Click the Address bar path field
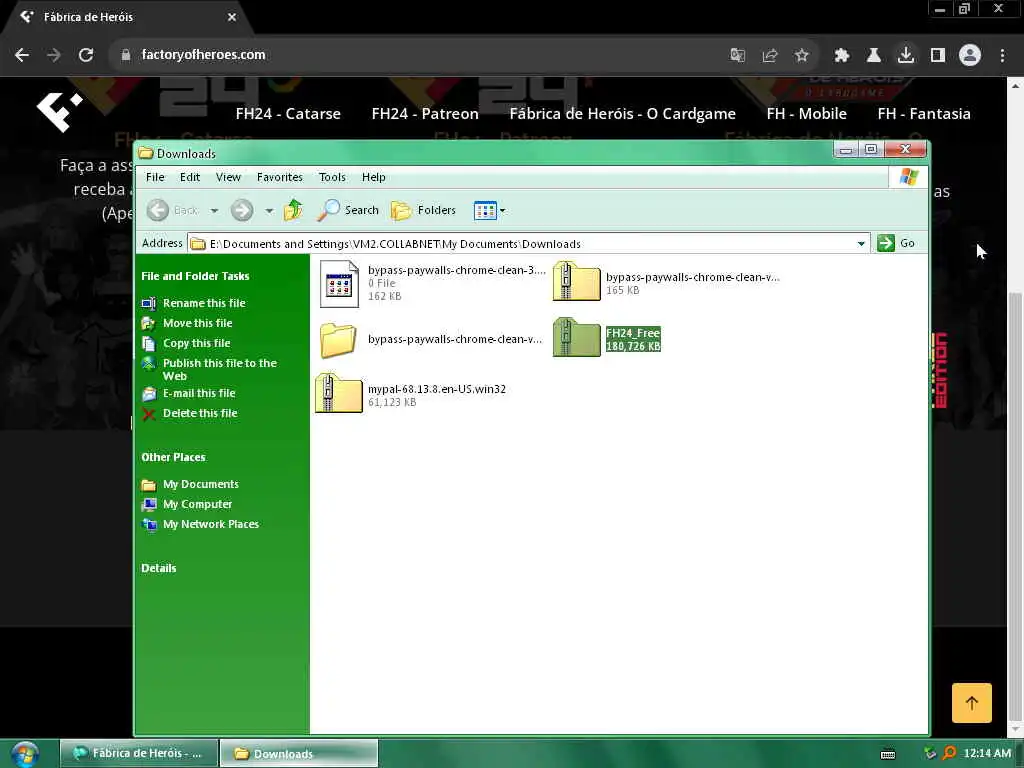This screenshot has height=768, width=1024. 528,244
